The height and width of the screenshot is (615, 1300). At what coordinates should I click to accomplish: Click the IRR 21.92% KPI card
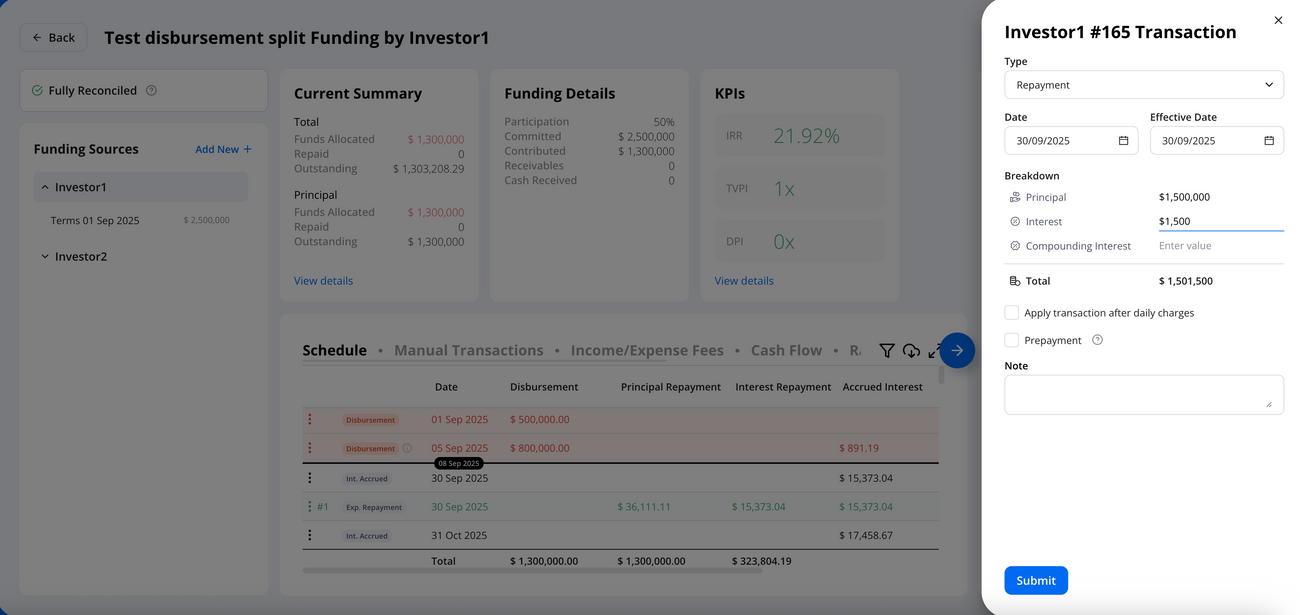pyautogui.click(x=800, y=136)
